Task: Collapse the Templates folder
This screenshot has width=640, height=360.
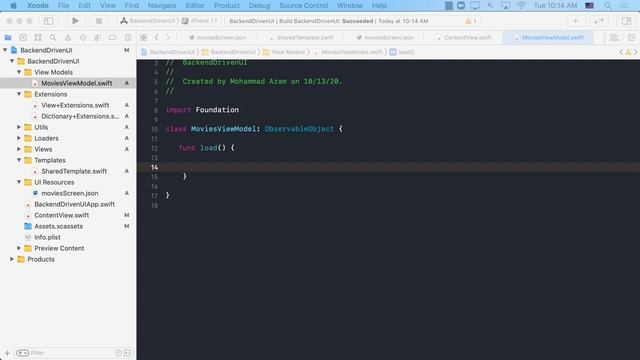Action: [19, 160]
